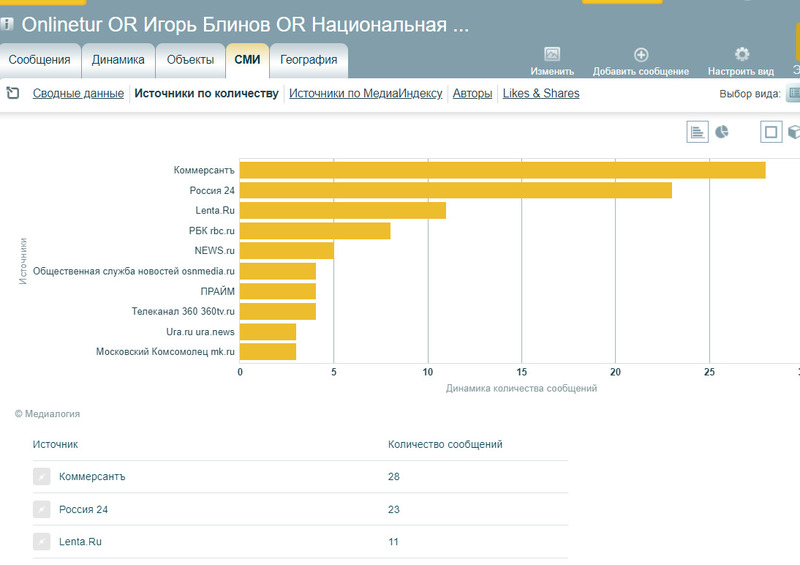The height and width of the screenshot is (565, 800).
Task: Click the Ura.ru ura.news bar
Action: tap(268, 332)
